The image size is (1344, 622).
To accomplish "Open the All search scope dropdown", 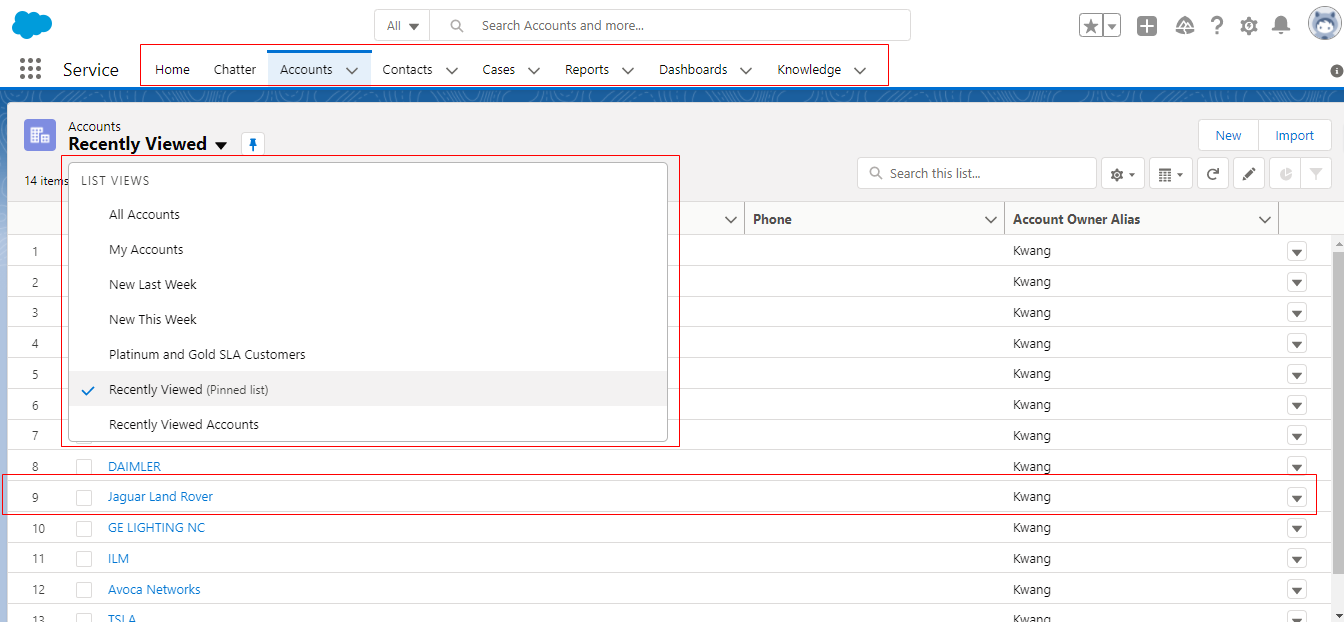I will coord(403,26).
